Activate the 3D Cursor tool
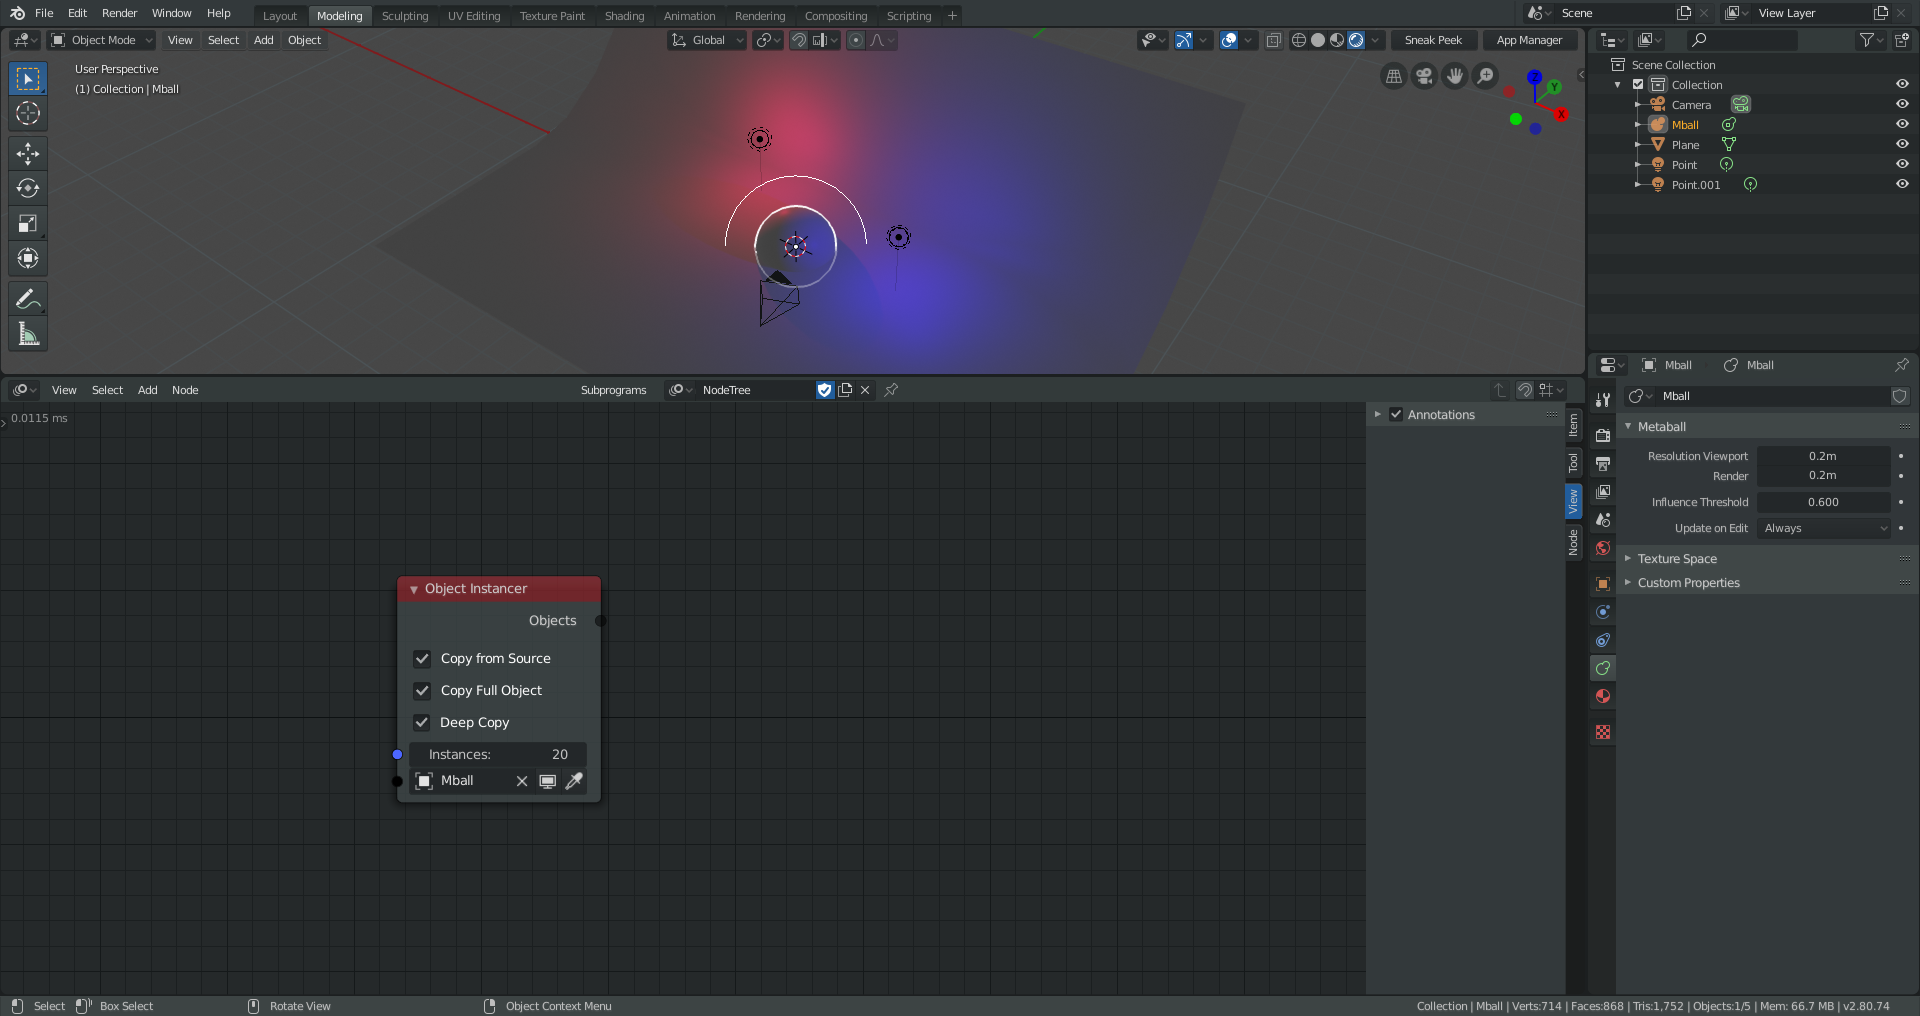The image size is (1920, 1016). 28,113
